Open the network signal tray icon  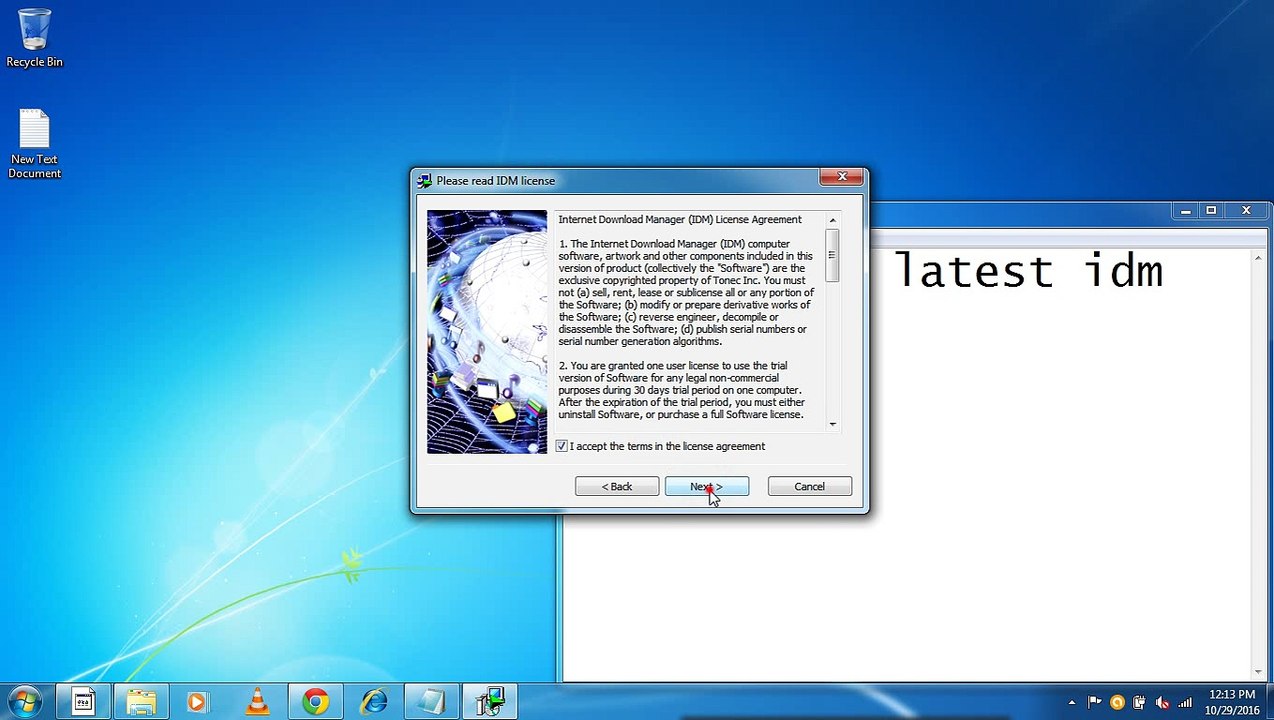tap(1185, 703)
